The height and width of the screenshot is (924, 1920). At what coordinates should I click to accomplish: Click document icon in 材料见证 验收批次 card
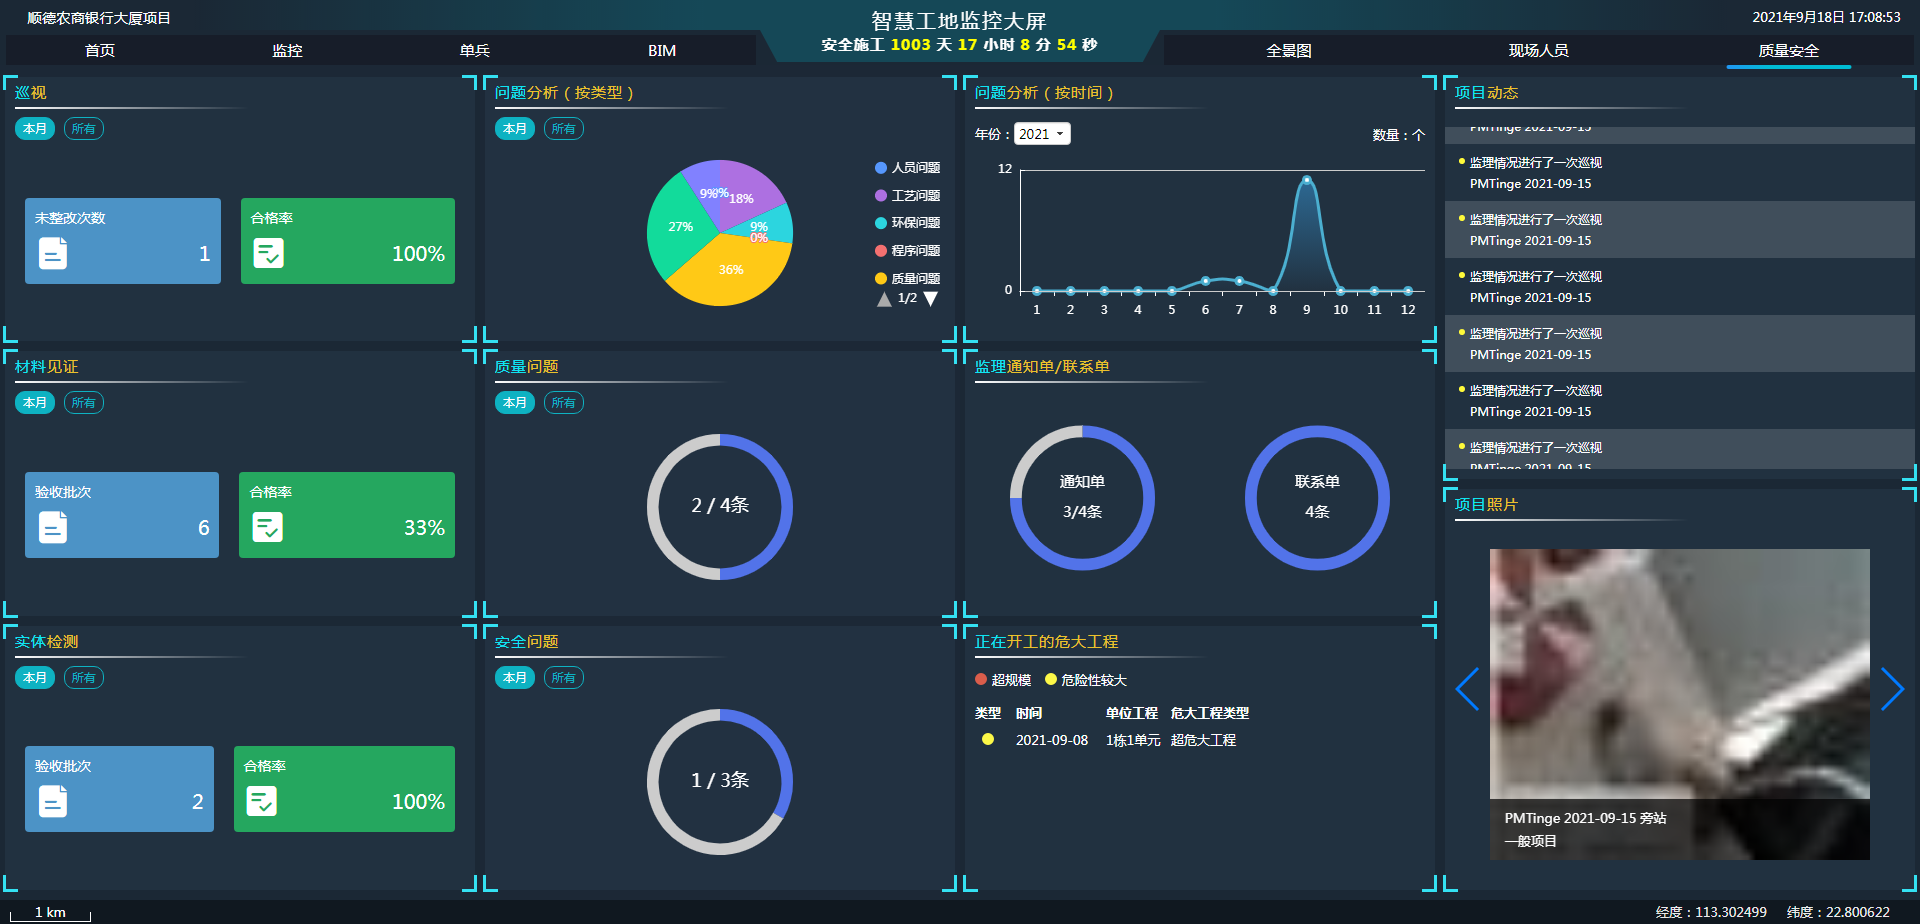point(53,527)
